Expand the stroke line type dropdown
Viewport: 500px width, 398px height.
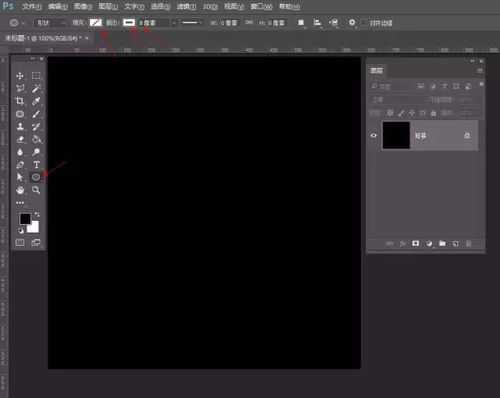pyautogui.click(x=191, y=23)
